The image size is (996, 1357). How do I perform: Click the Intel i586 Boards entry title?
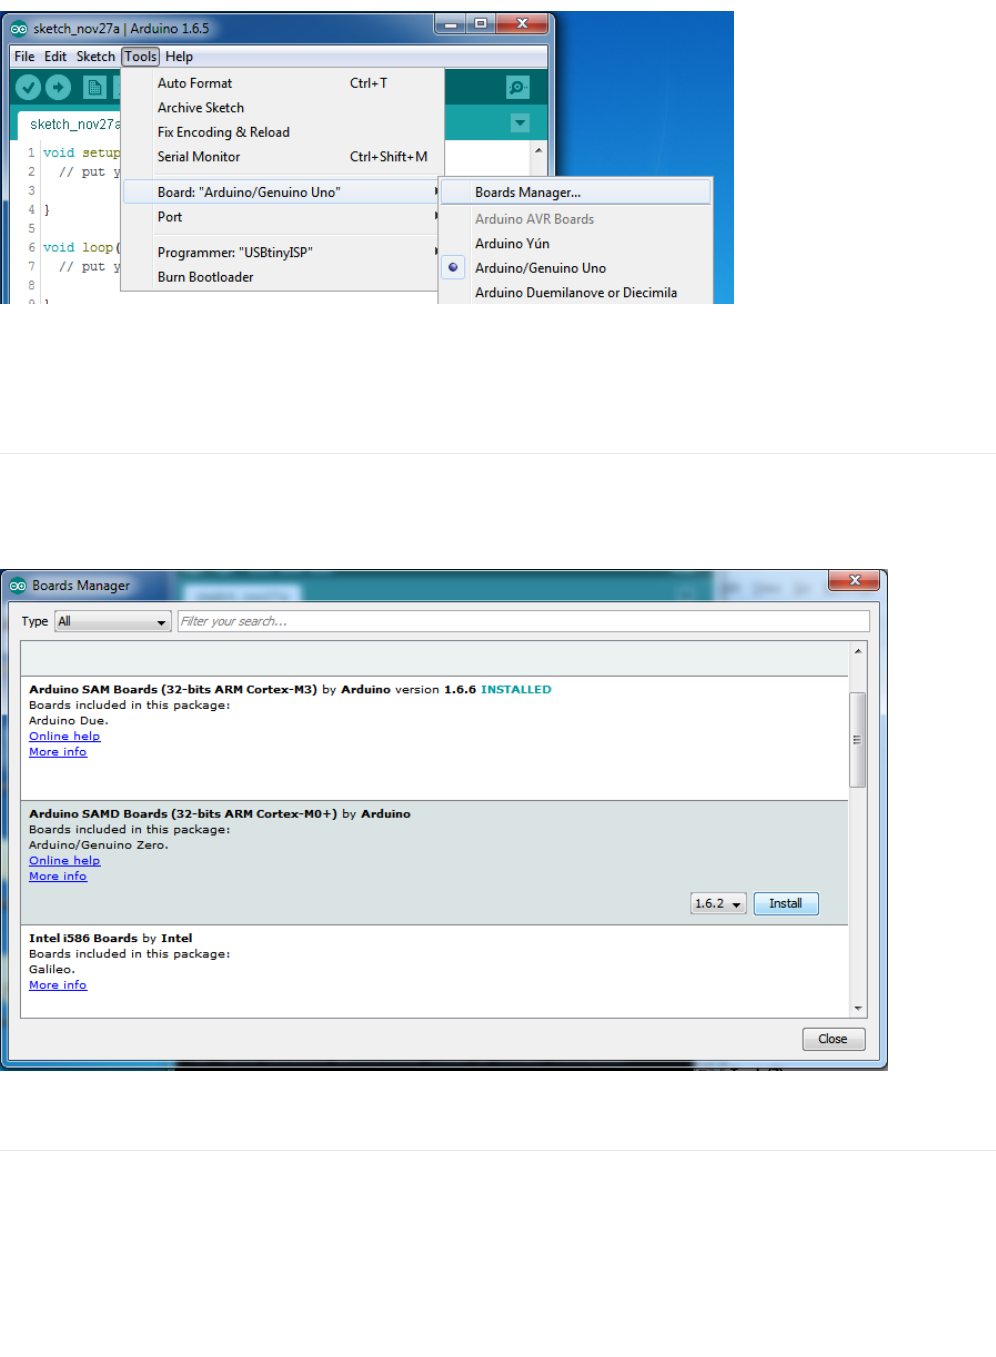coord(83,938)
